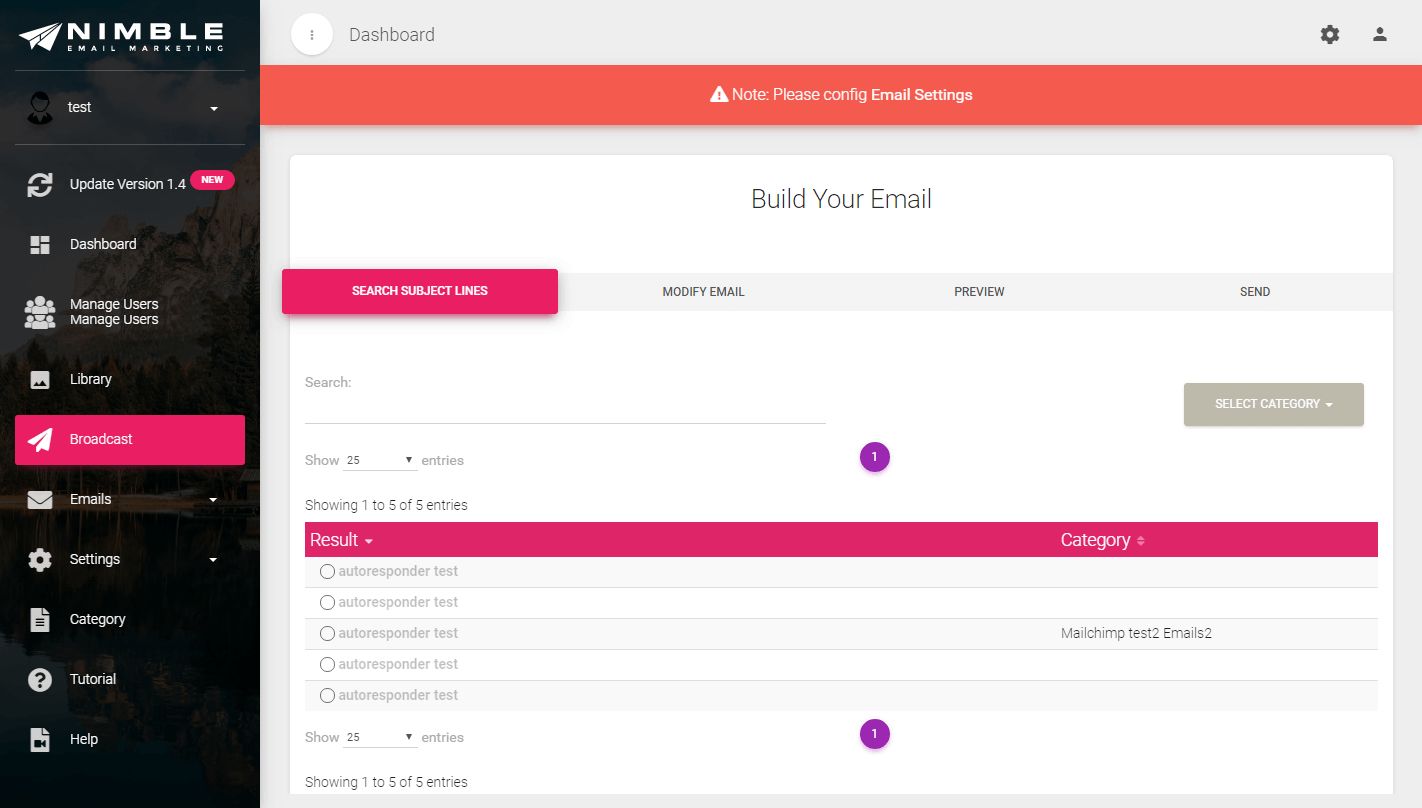Open the Select Category dropdown
This screenshot has height=808, width=1422.
point(1273,404)
